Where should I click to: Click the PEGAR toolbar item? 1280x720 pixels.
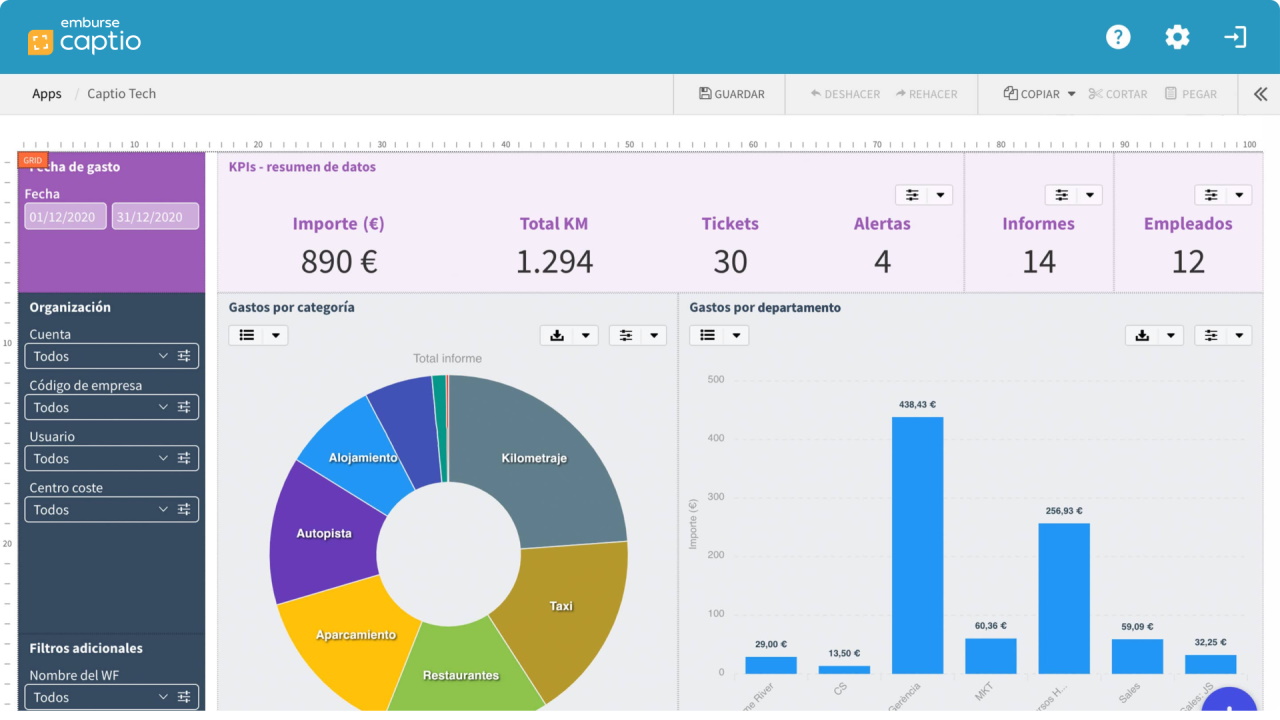click(x=1191, y=94)
